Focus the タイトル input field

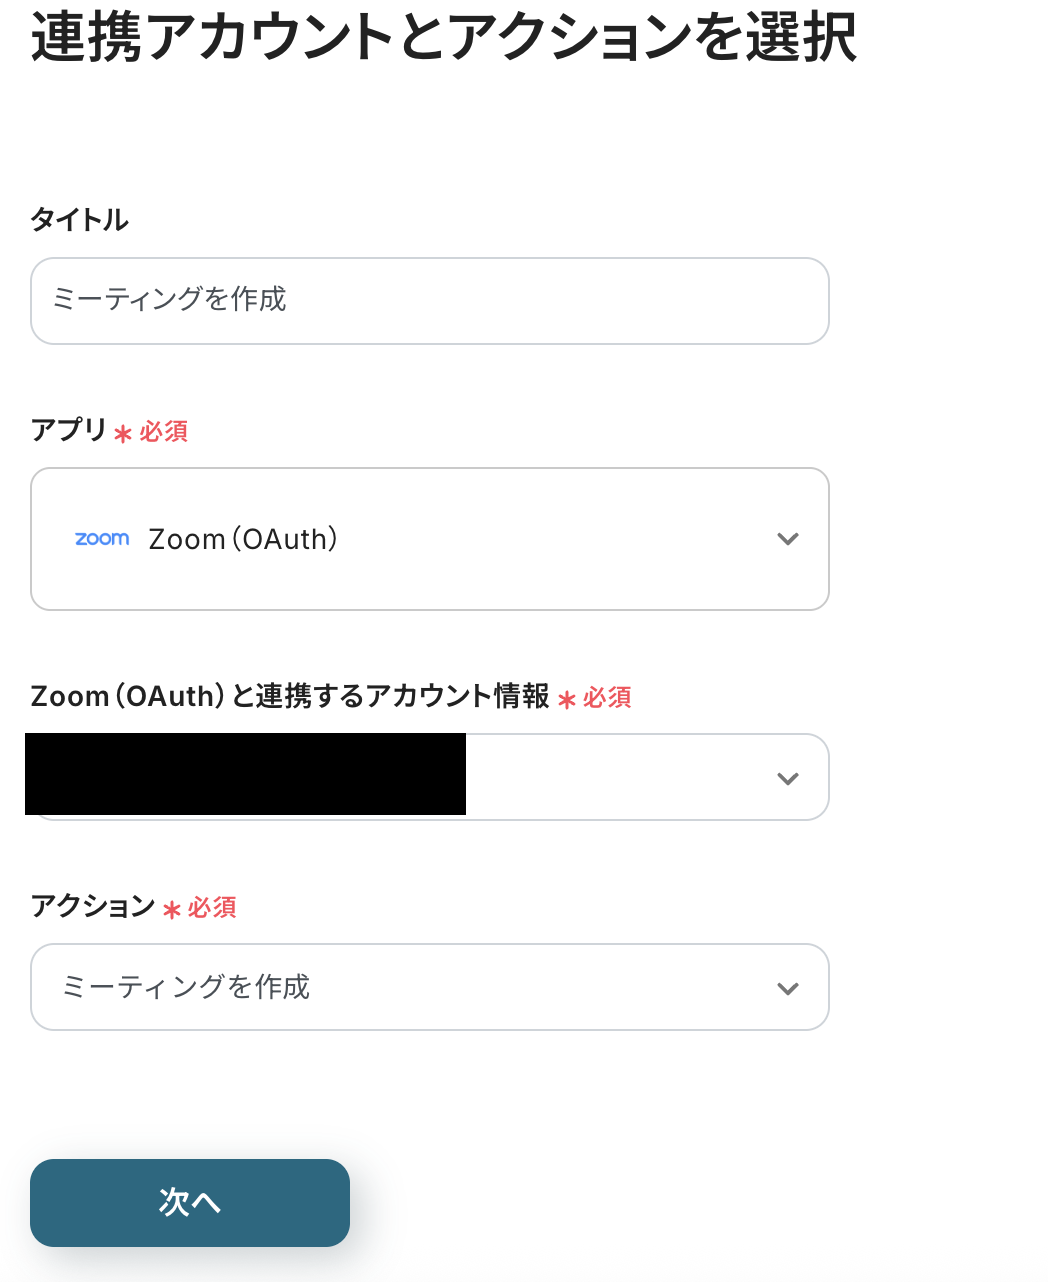[x=430, y=301]
